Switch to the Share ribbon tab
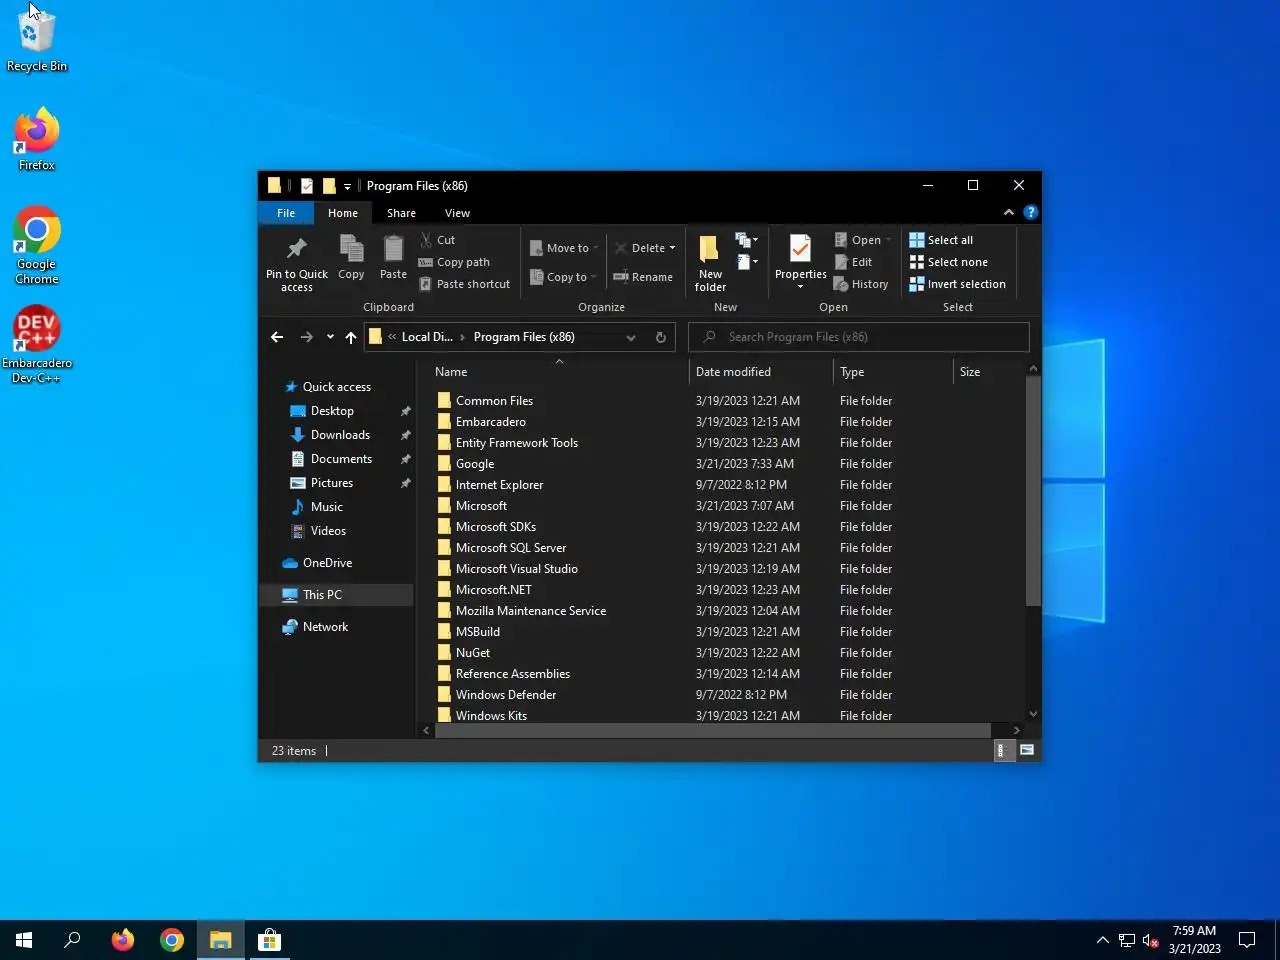This screenshot has height=960, width=1280. point(401,213)
